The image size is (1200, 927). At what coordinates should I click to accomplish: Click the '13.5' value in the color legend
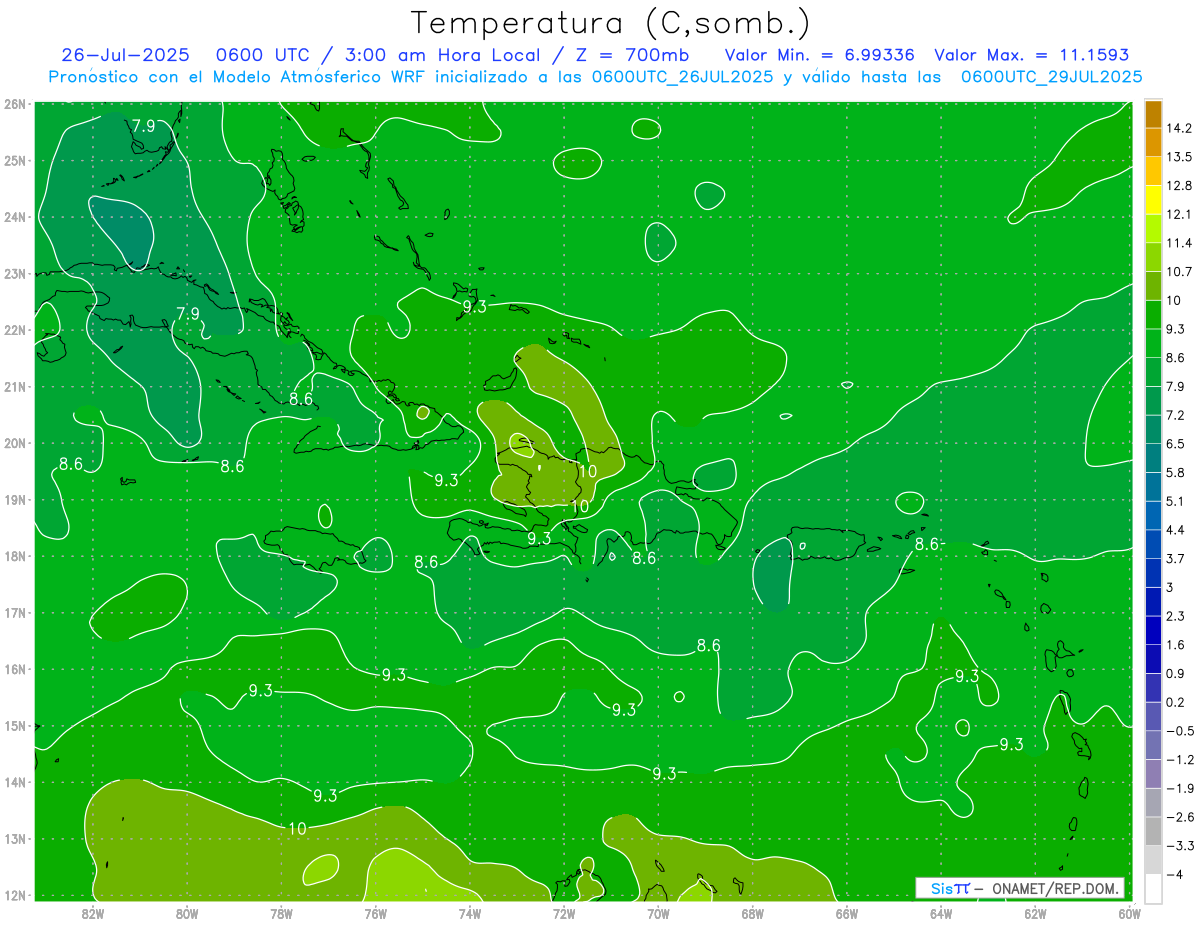[1178, 157]
